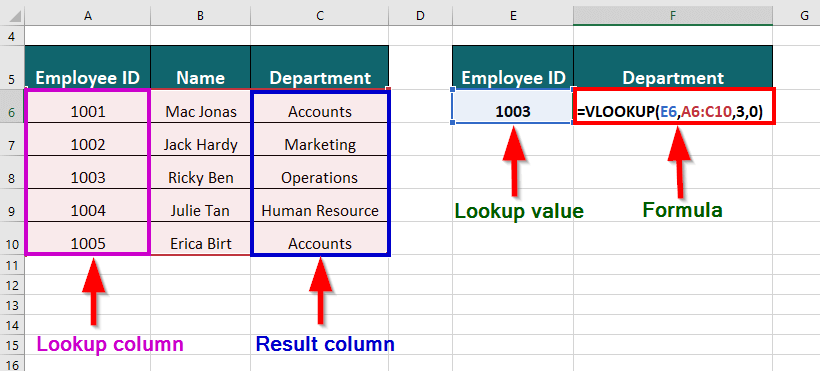Click Employee ID header in column A
The image size is (820, 371).
(88, 68)
